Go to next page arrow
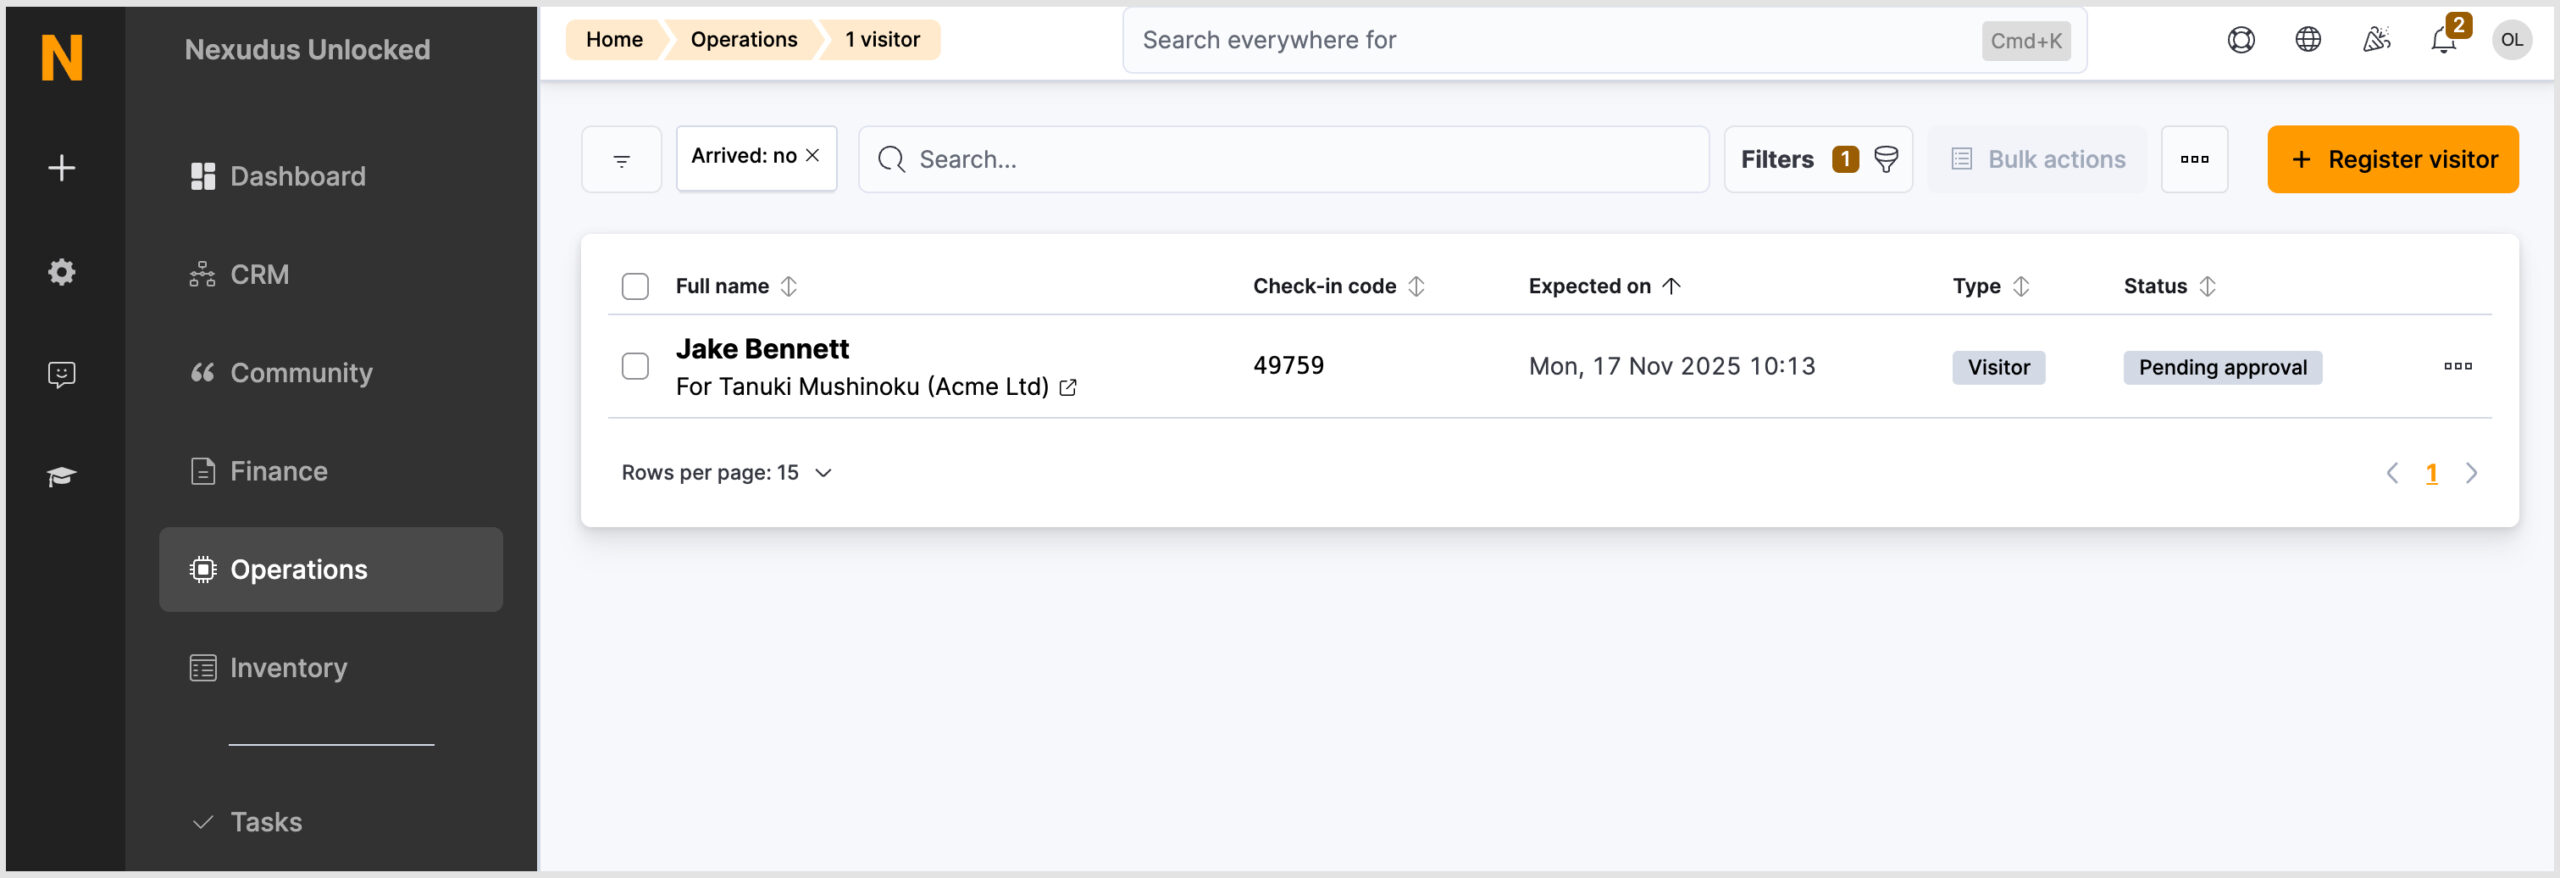This screenshot has height=878, width=2560. coord(2472,473)
